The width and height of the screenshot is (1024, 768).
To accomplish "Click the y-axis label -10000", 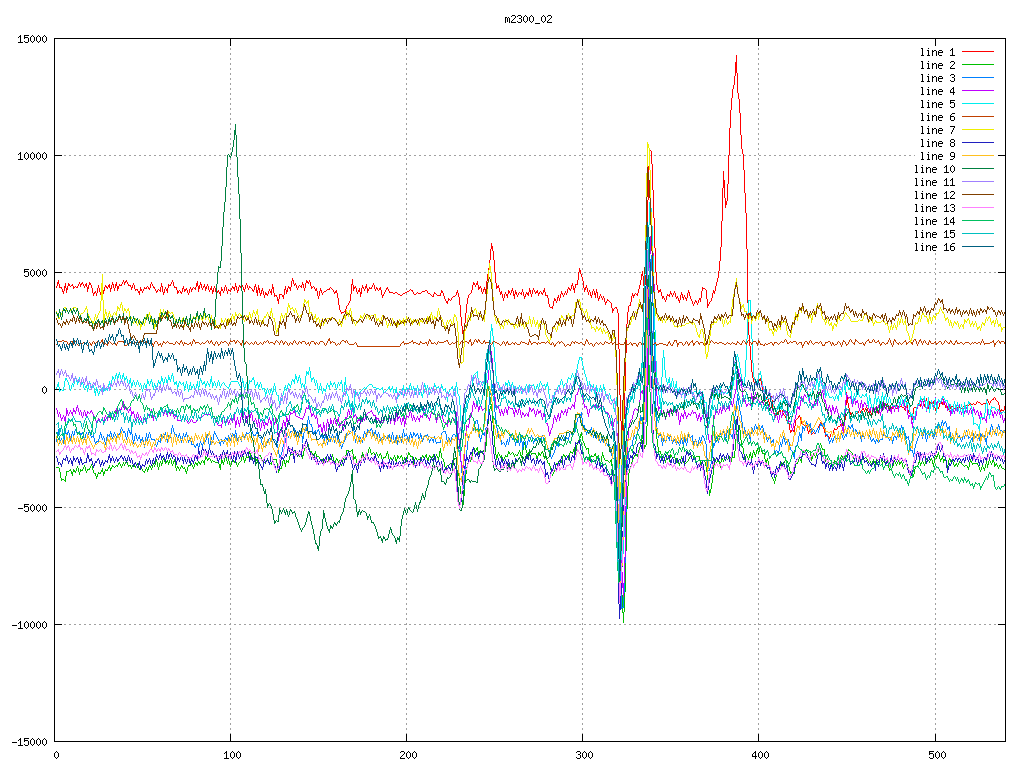I will tap(30, 625).
